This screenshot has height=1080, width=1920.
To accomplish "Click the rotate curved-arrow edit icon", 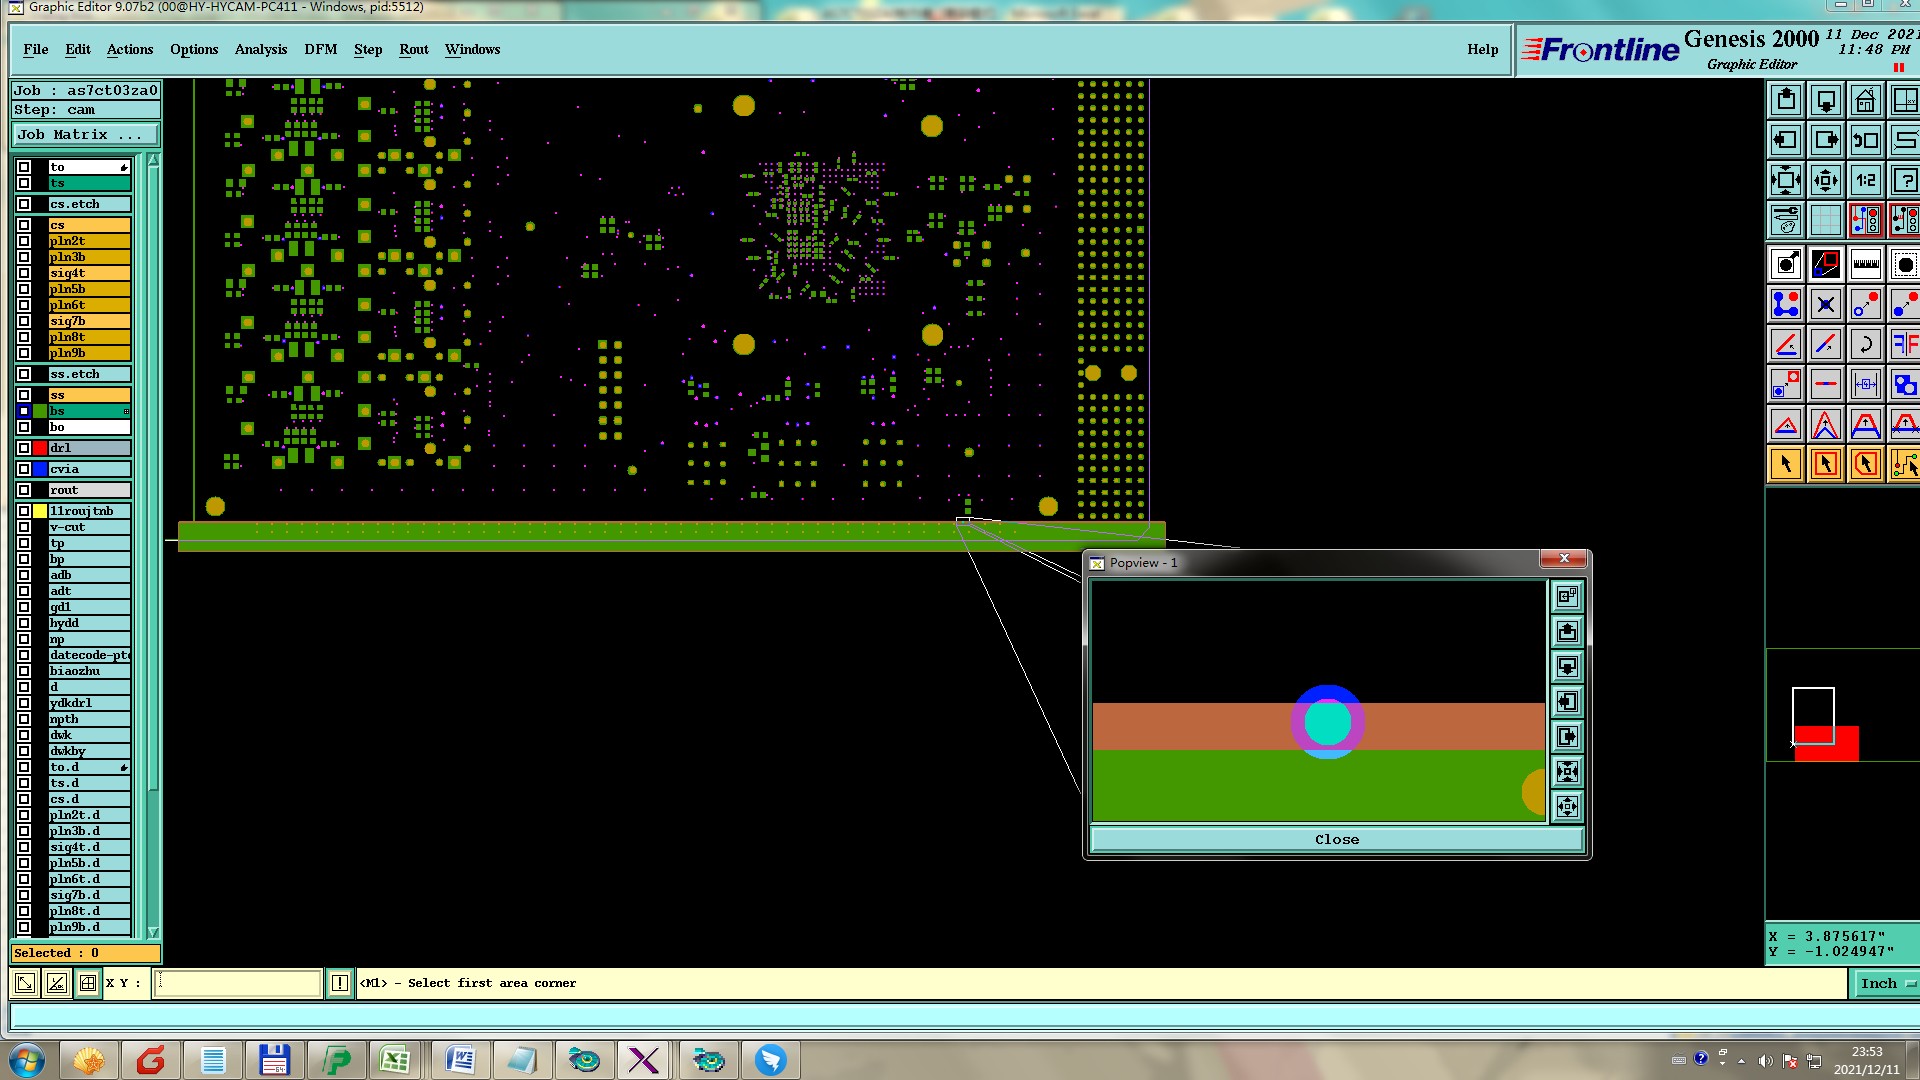I will [1866, 345].
